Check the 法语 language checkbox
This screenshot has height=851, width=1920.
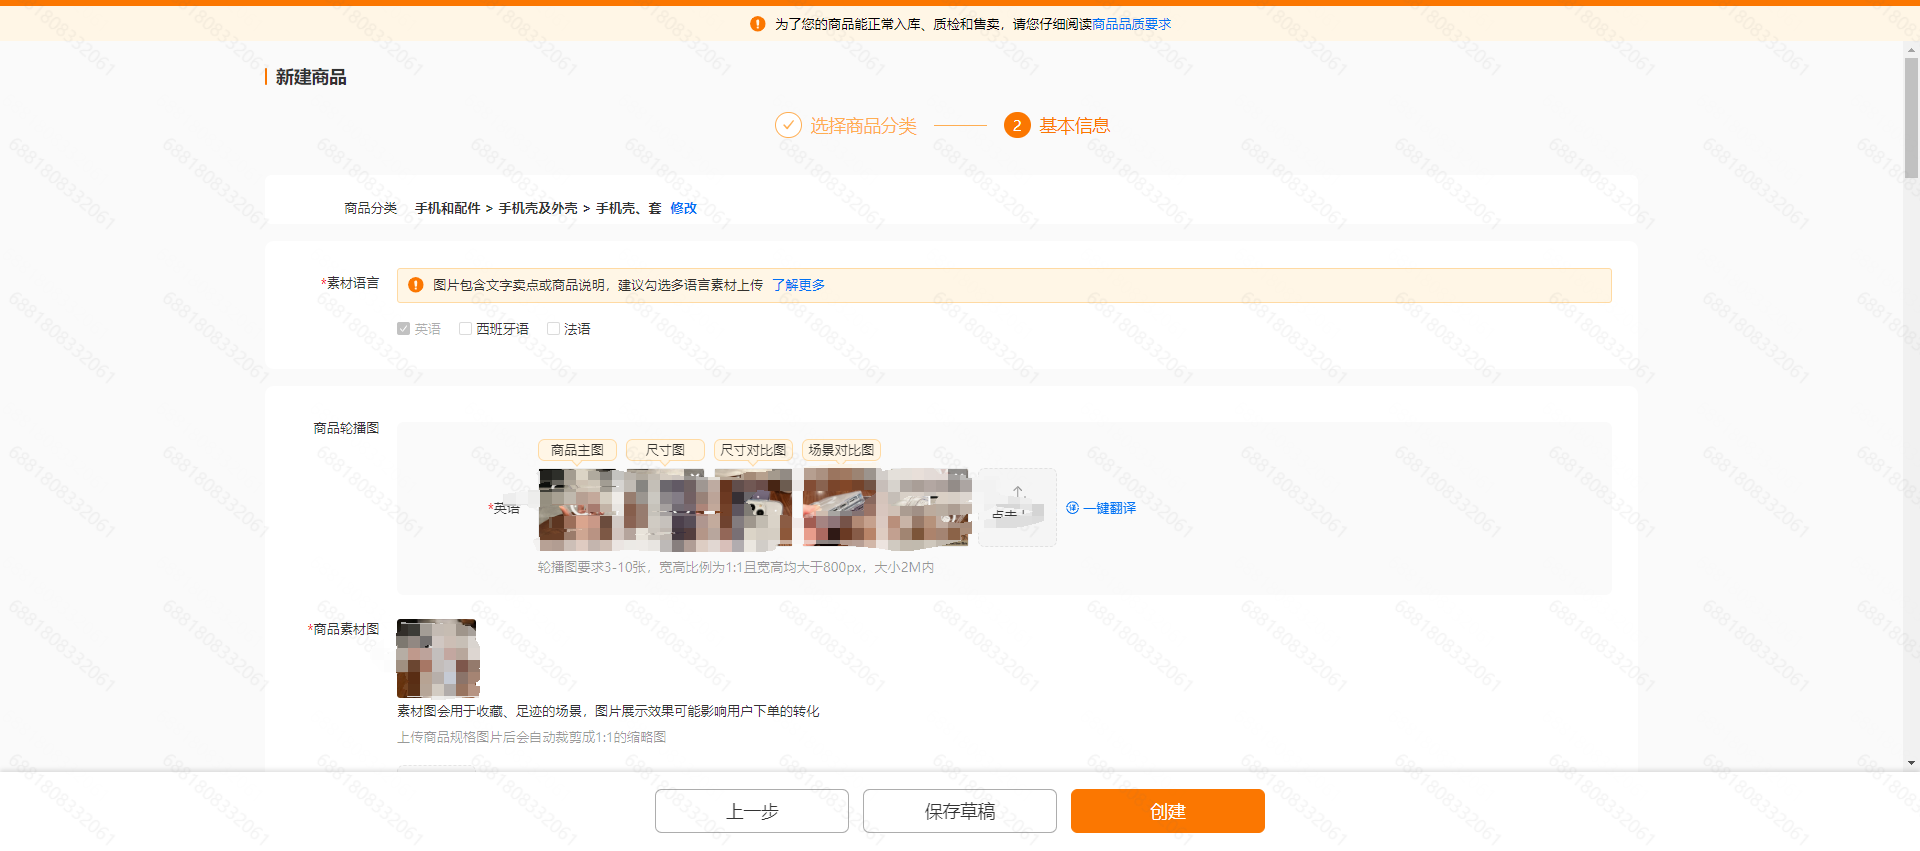click(553, 329)
